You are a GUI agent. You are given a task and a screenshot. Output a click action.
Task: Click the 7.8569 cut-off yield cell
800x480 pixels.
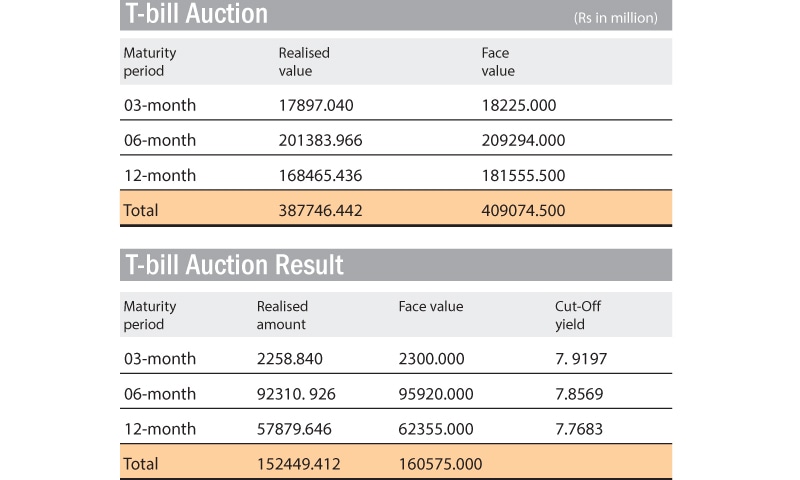click(579, 394)
